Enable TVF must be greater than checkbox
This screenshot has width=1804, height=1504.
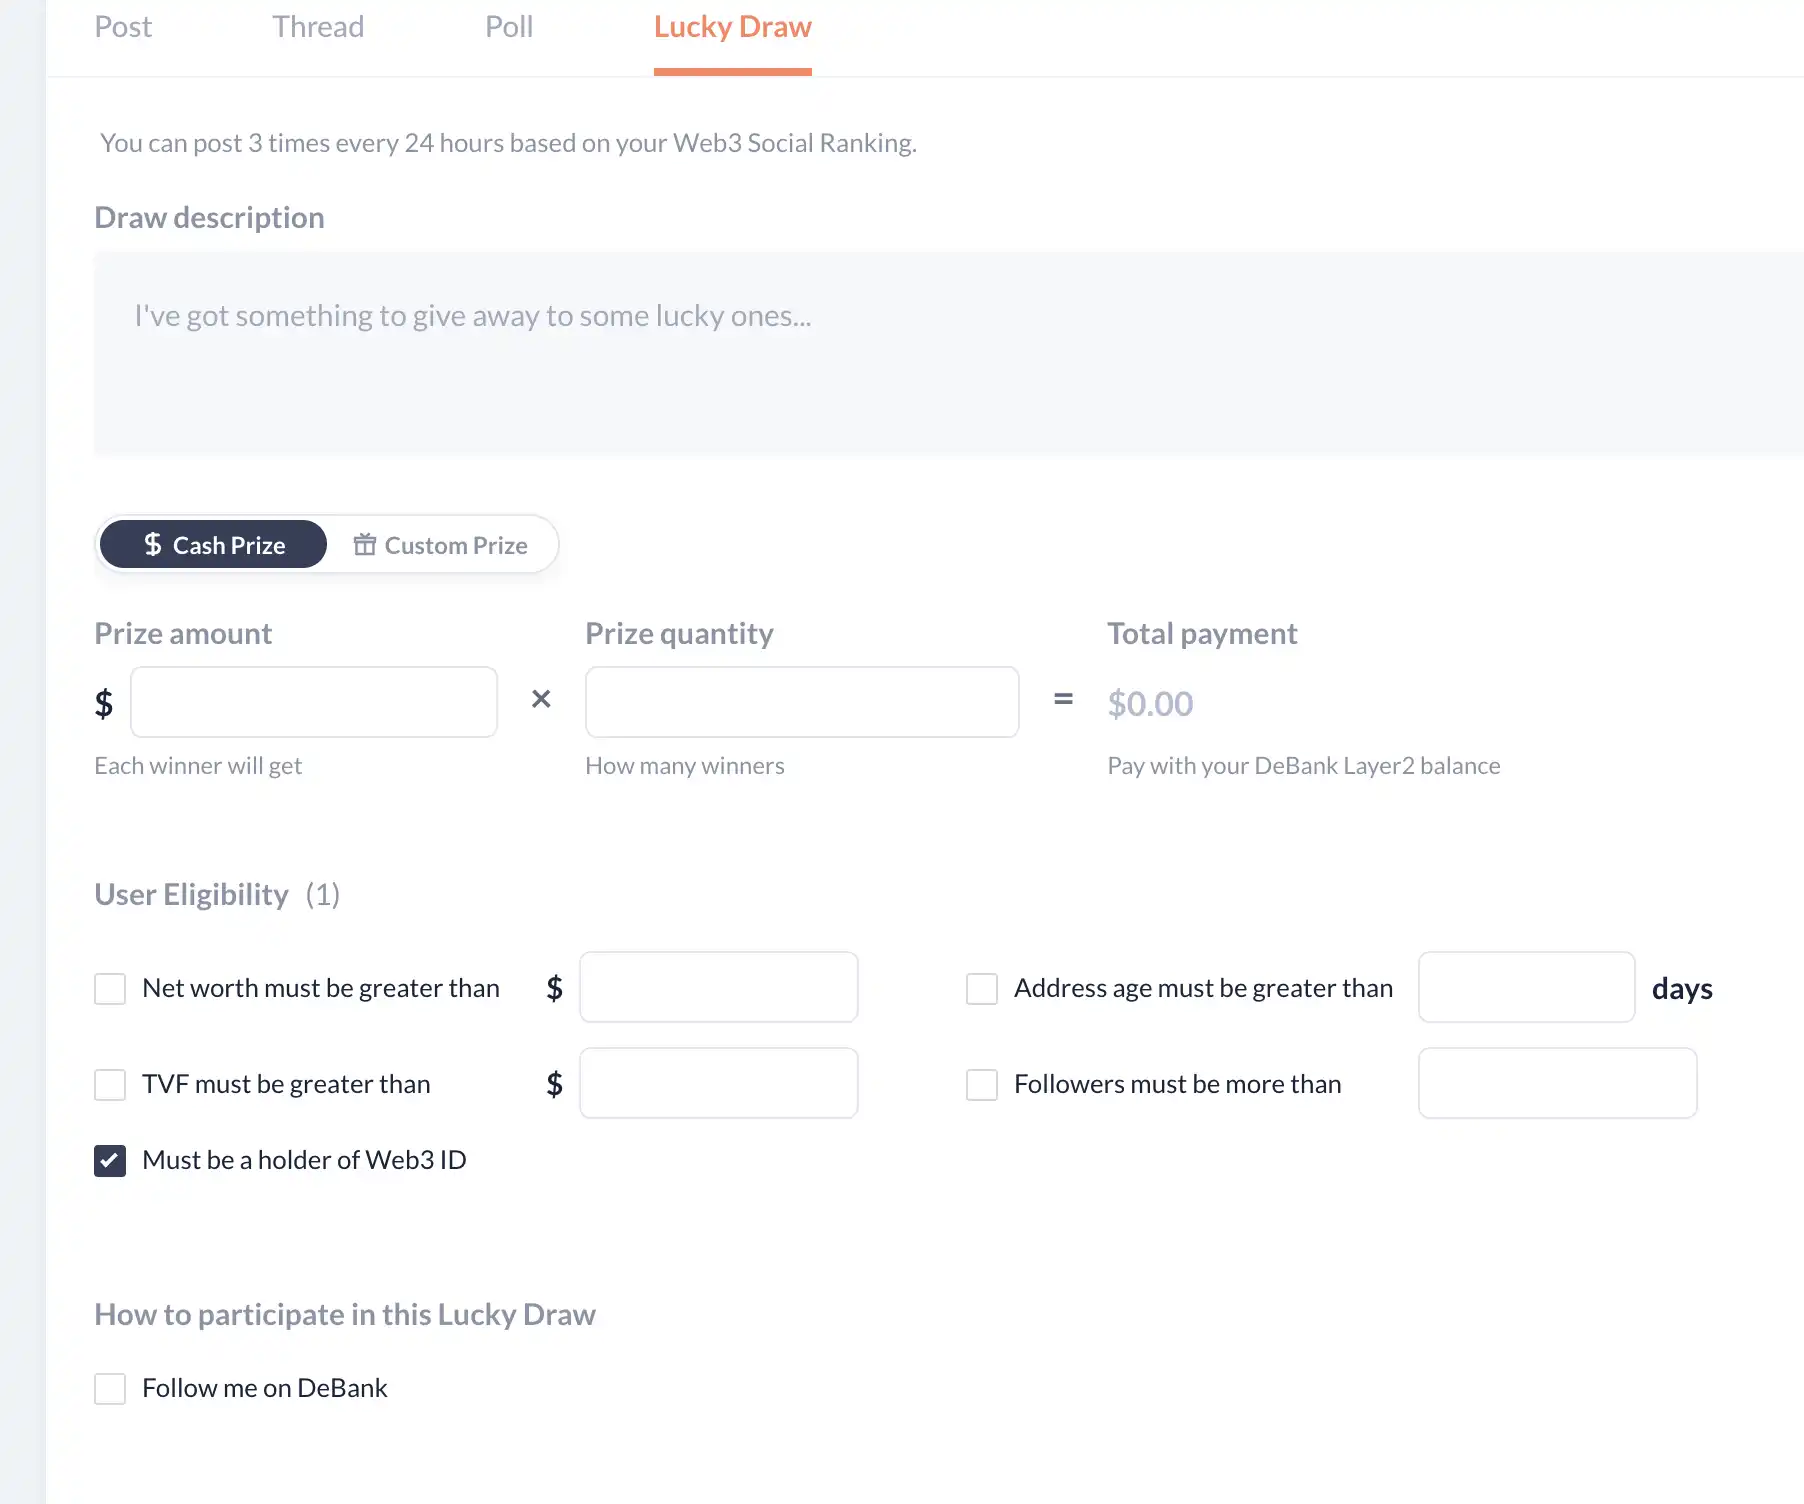[110, 1085]
